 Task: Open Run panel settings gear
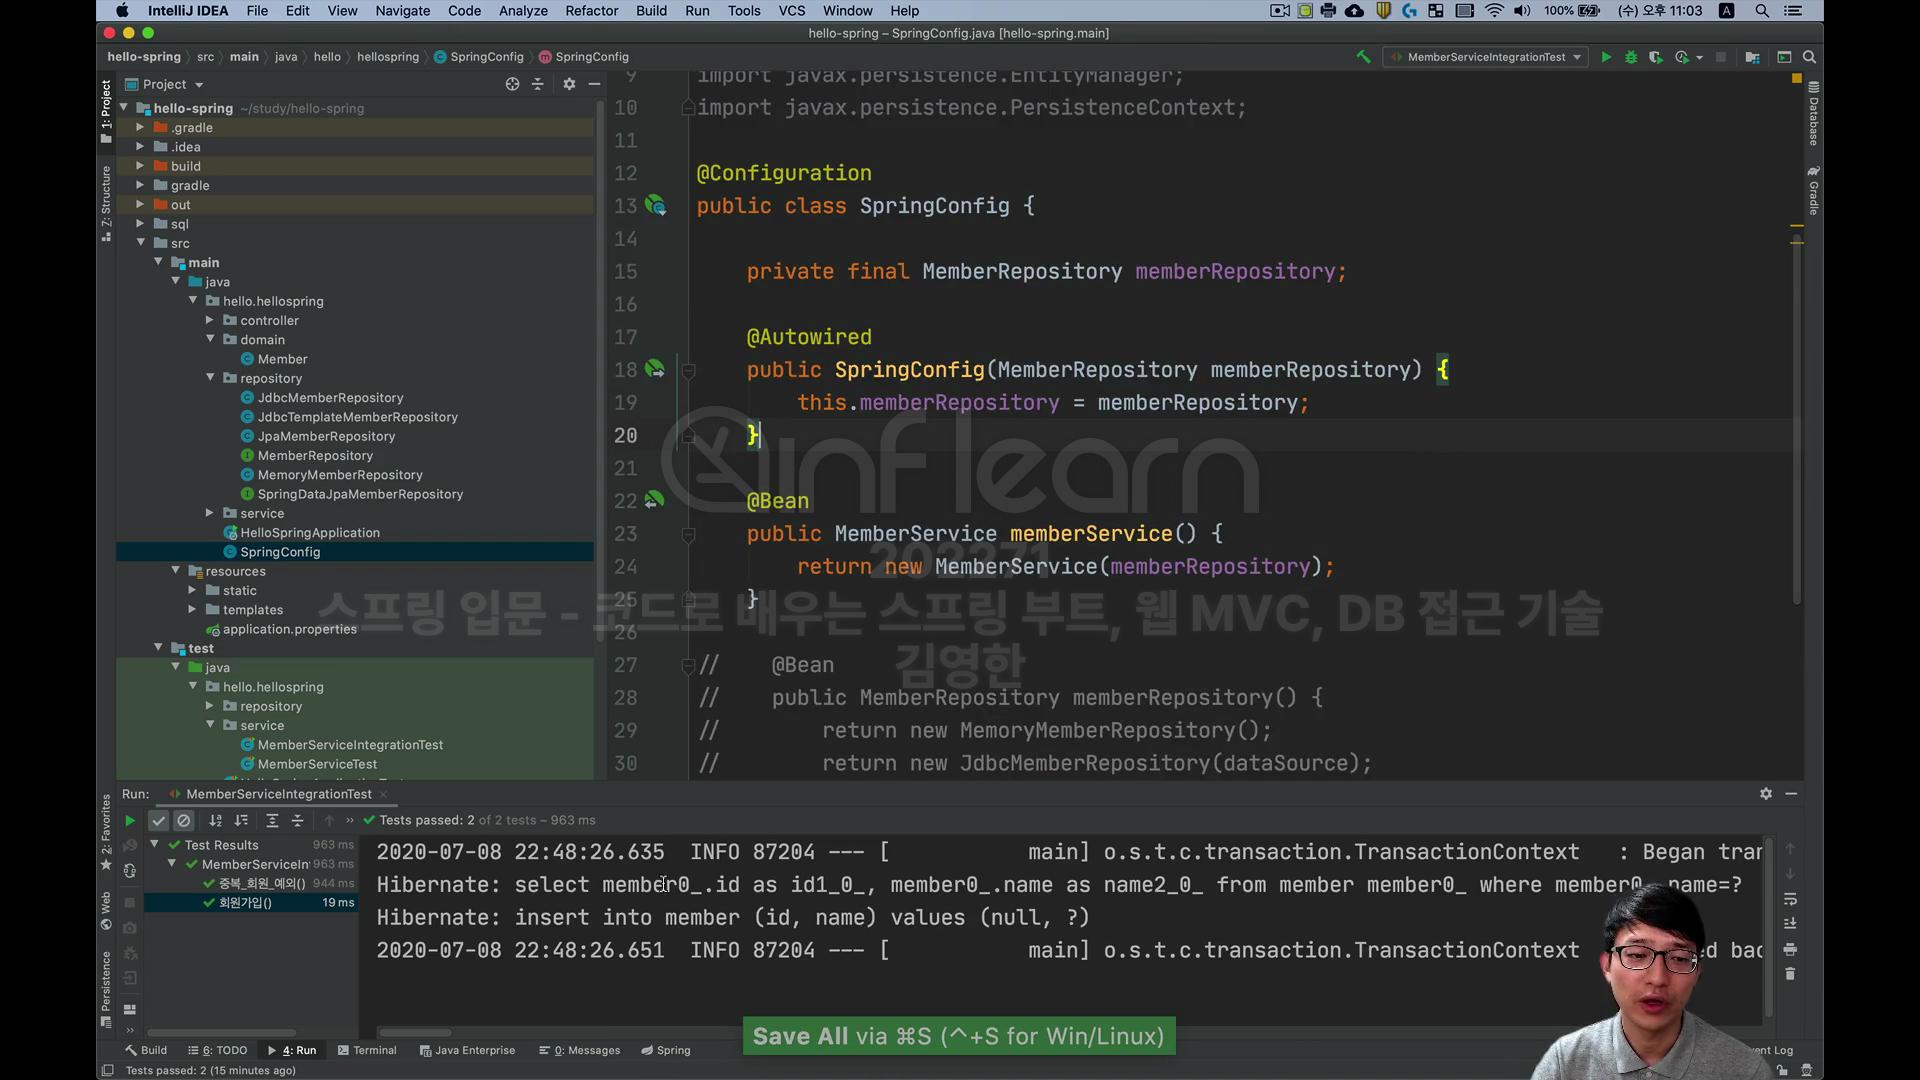click(x=1766, y=793)
